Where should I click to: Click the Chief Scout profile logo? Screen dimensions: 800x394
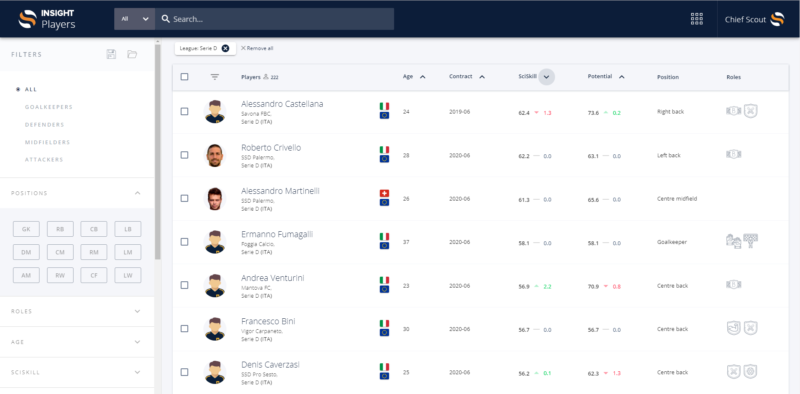777,19
